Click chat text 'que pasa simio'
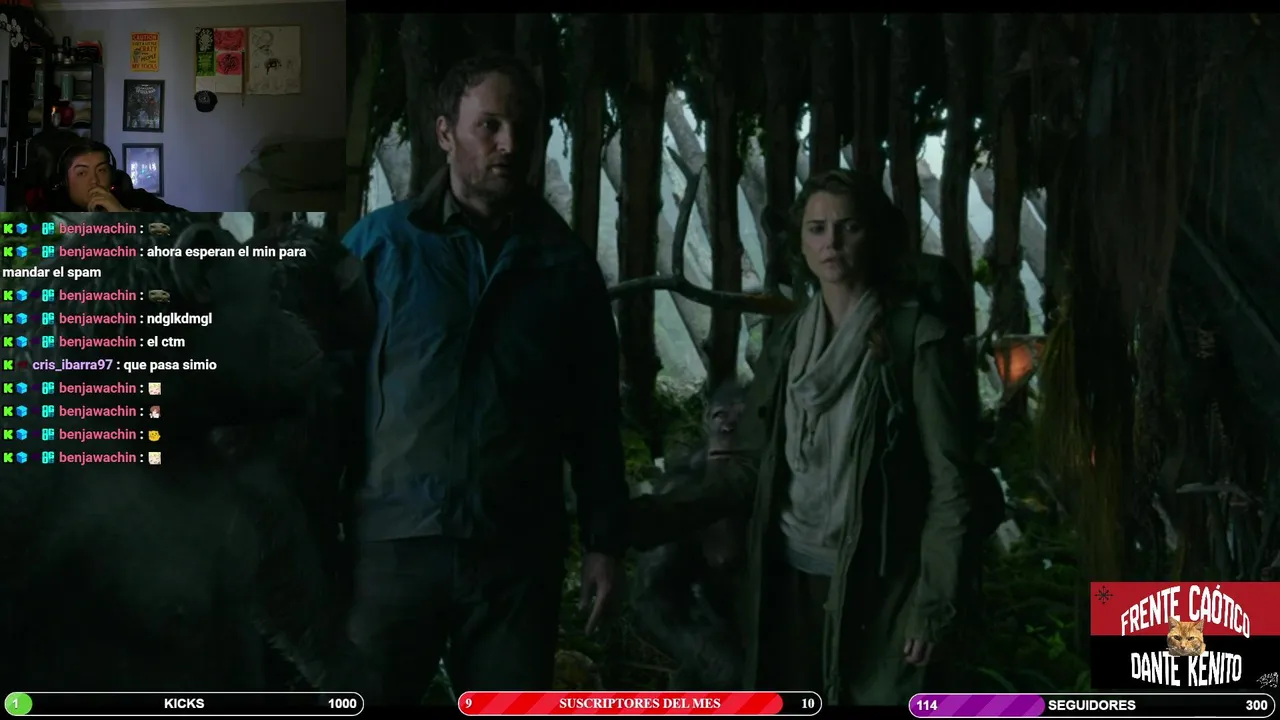 170,365
